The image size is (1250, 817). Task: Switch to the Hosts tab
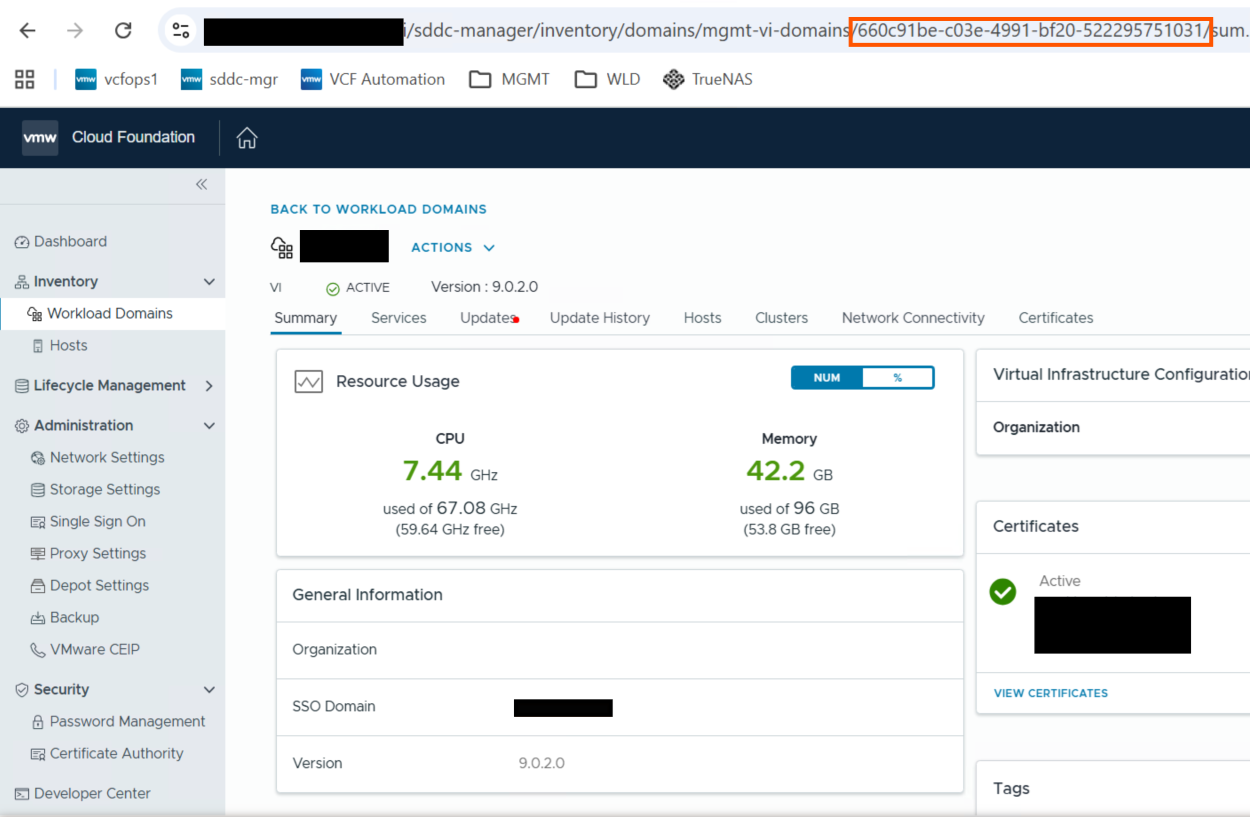[702, 318]
